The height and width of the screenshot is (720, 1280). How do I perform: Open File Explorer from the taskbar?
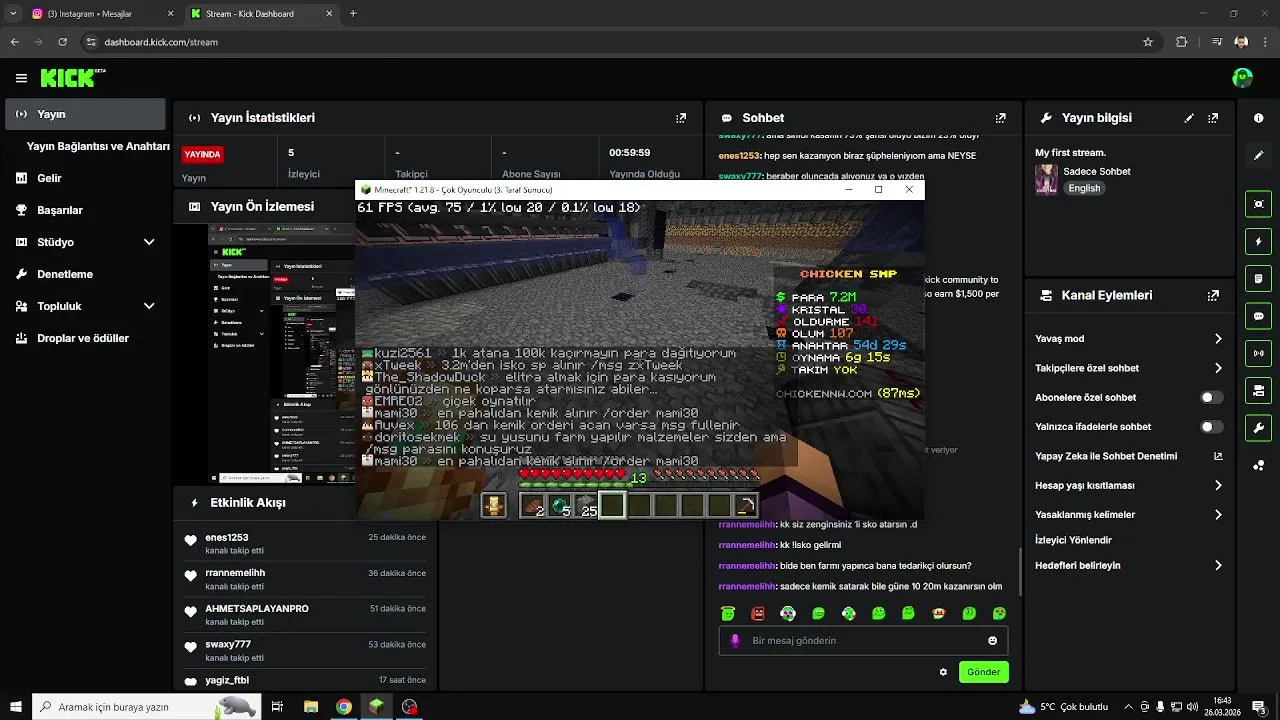click(310, 707)
